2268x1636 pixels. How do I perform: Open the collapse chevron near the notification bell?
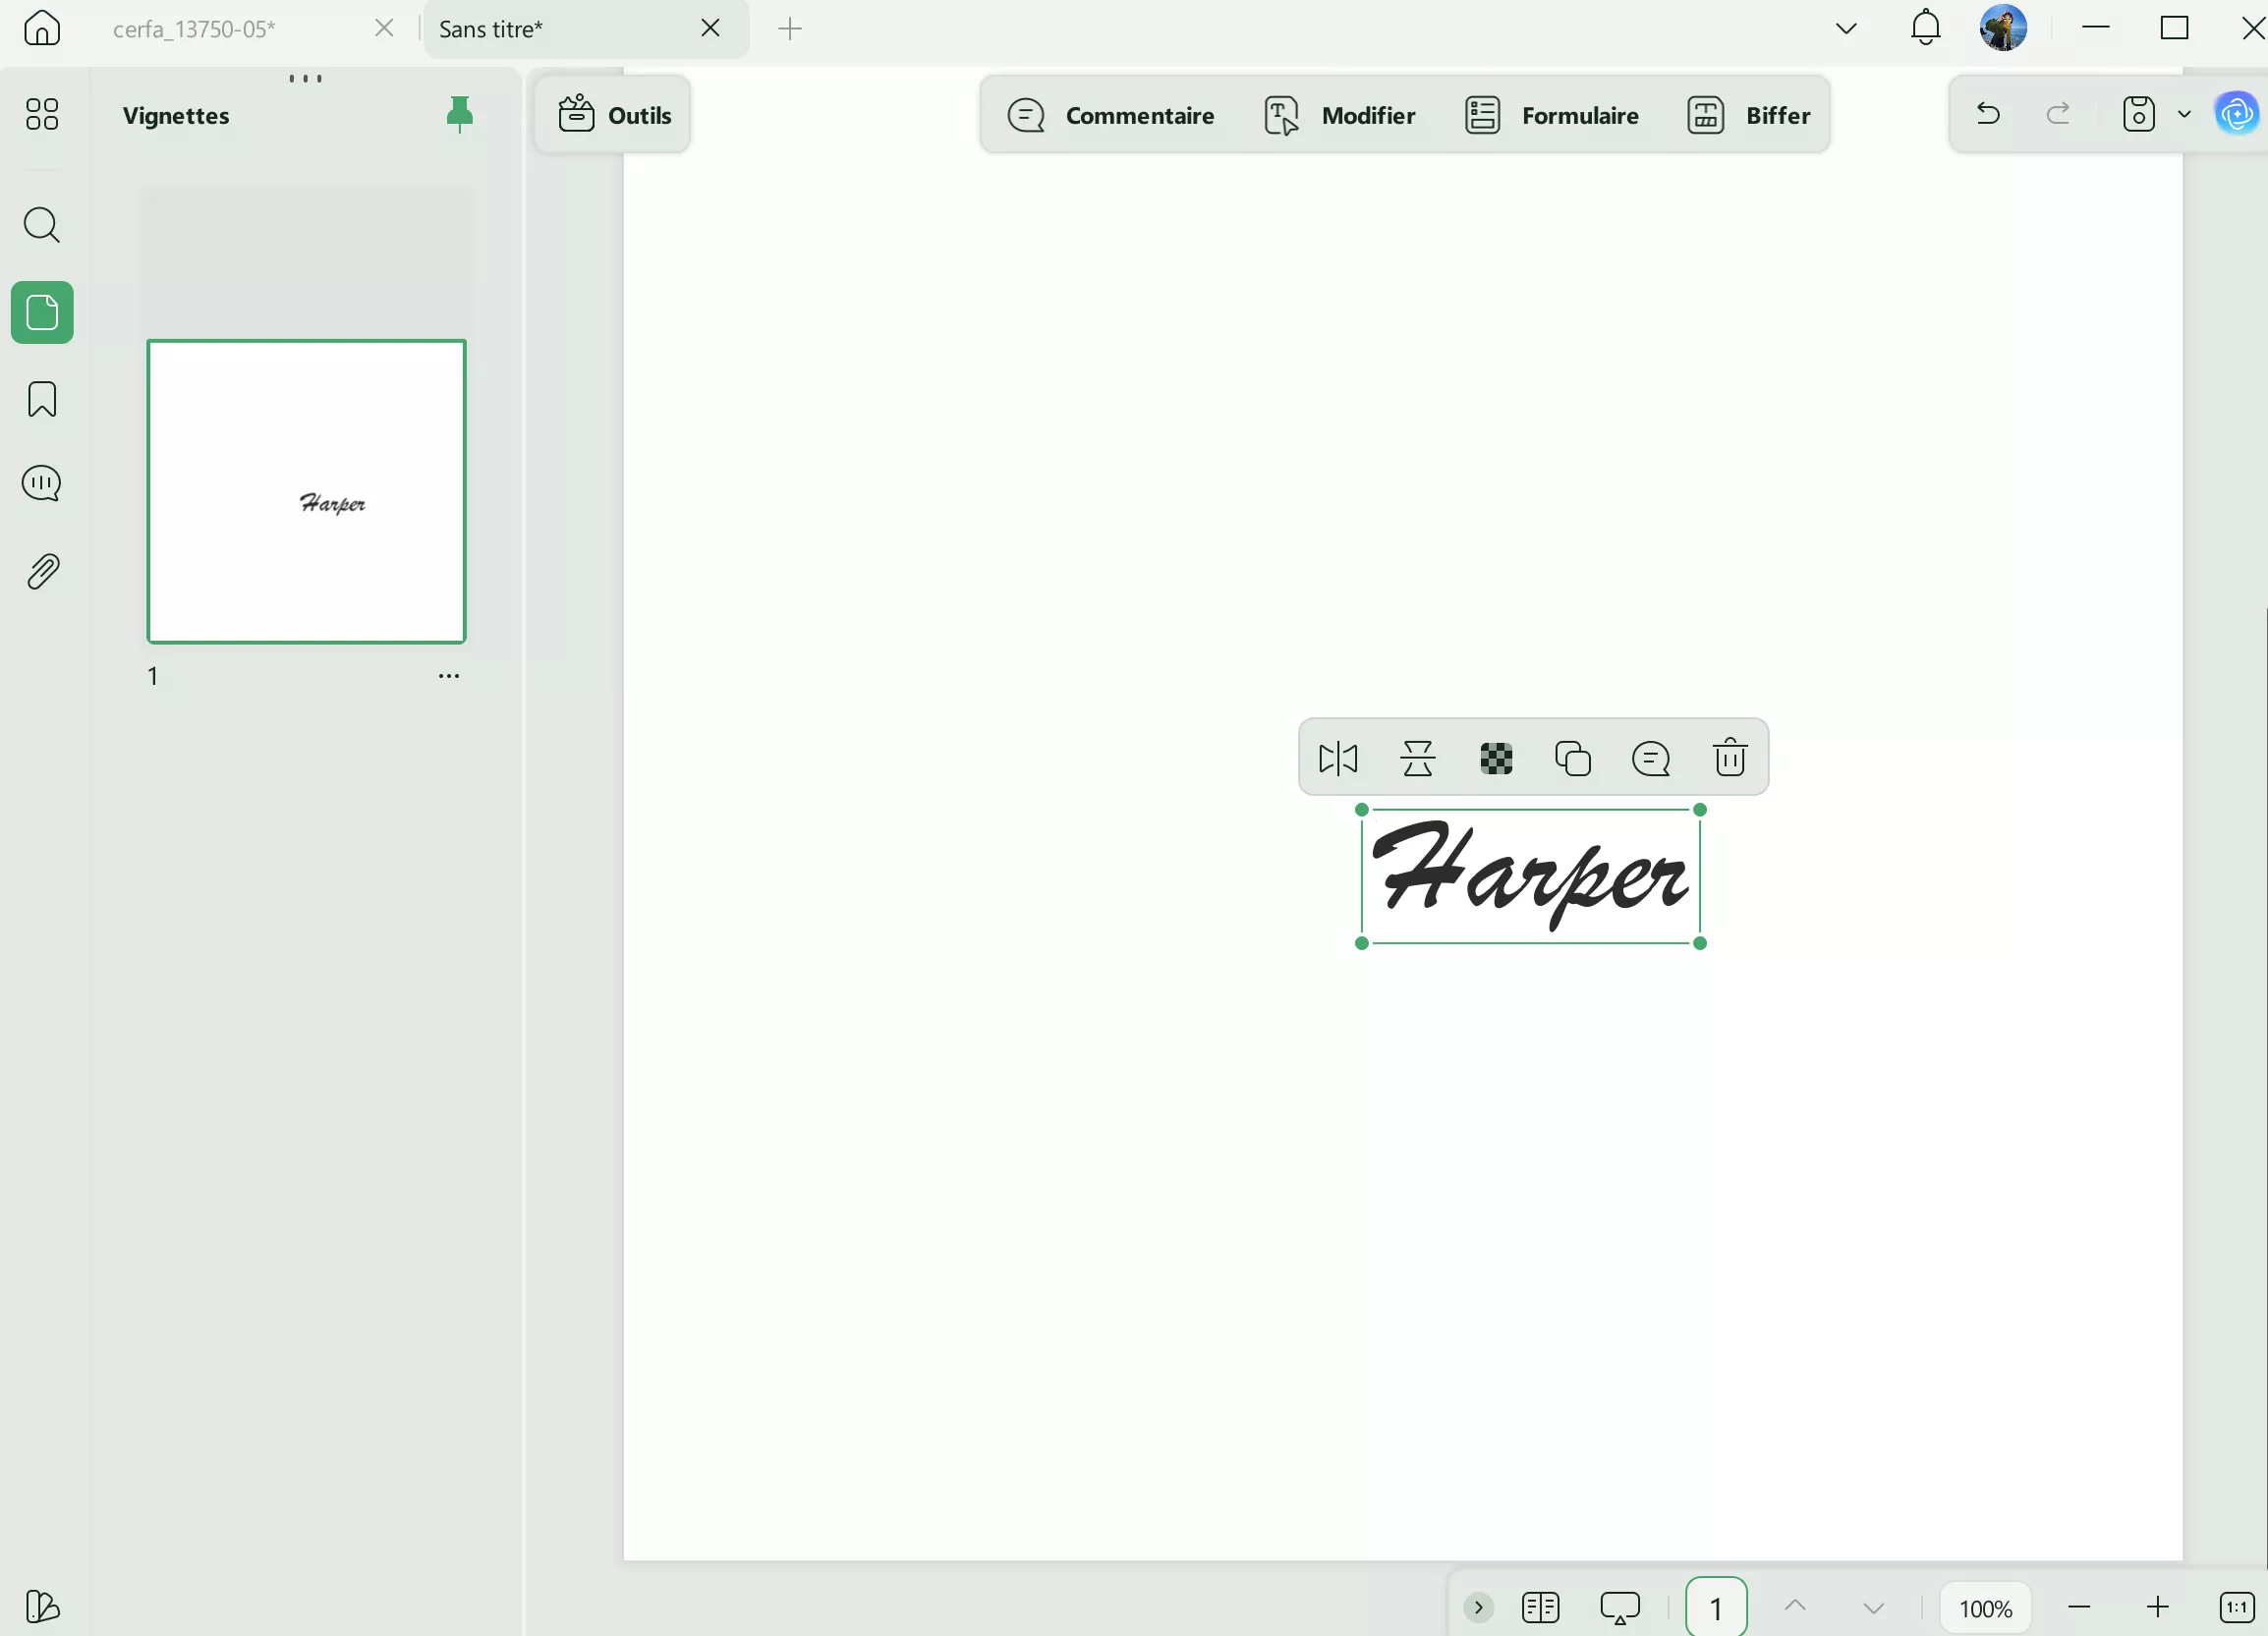click(1845, 27)
